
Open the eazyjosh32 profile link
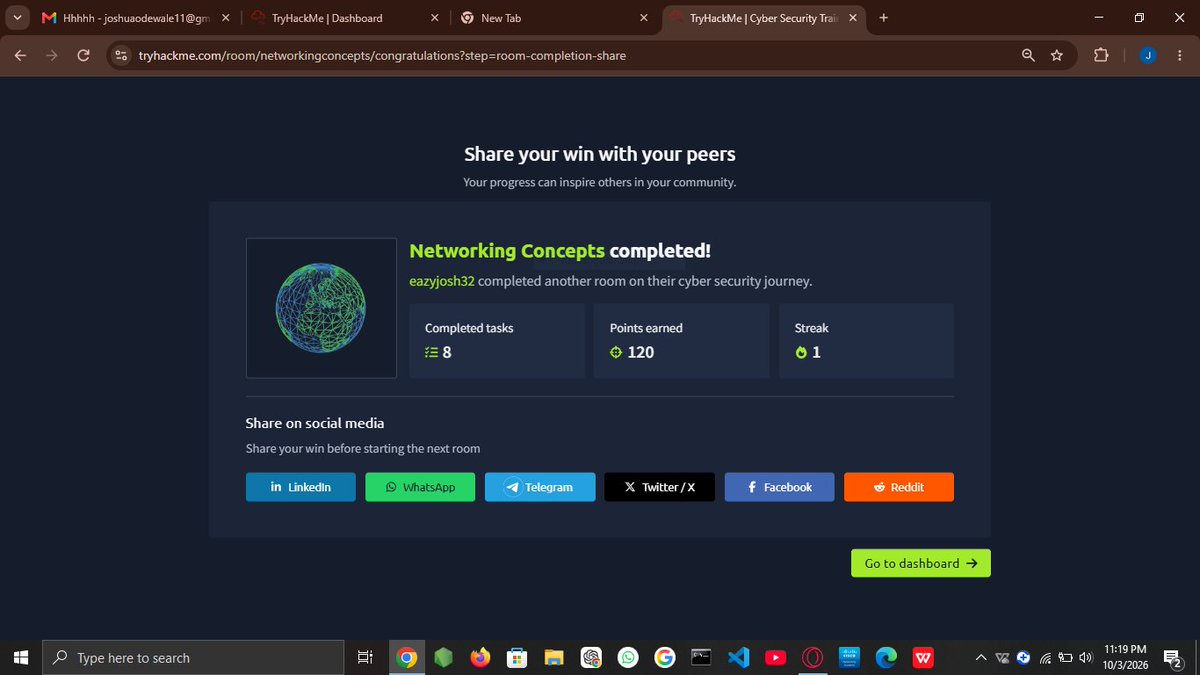coord(442,281)
